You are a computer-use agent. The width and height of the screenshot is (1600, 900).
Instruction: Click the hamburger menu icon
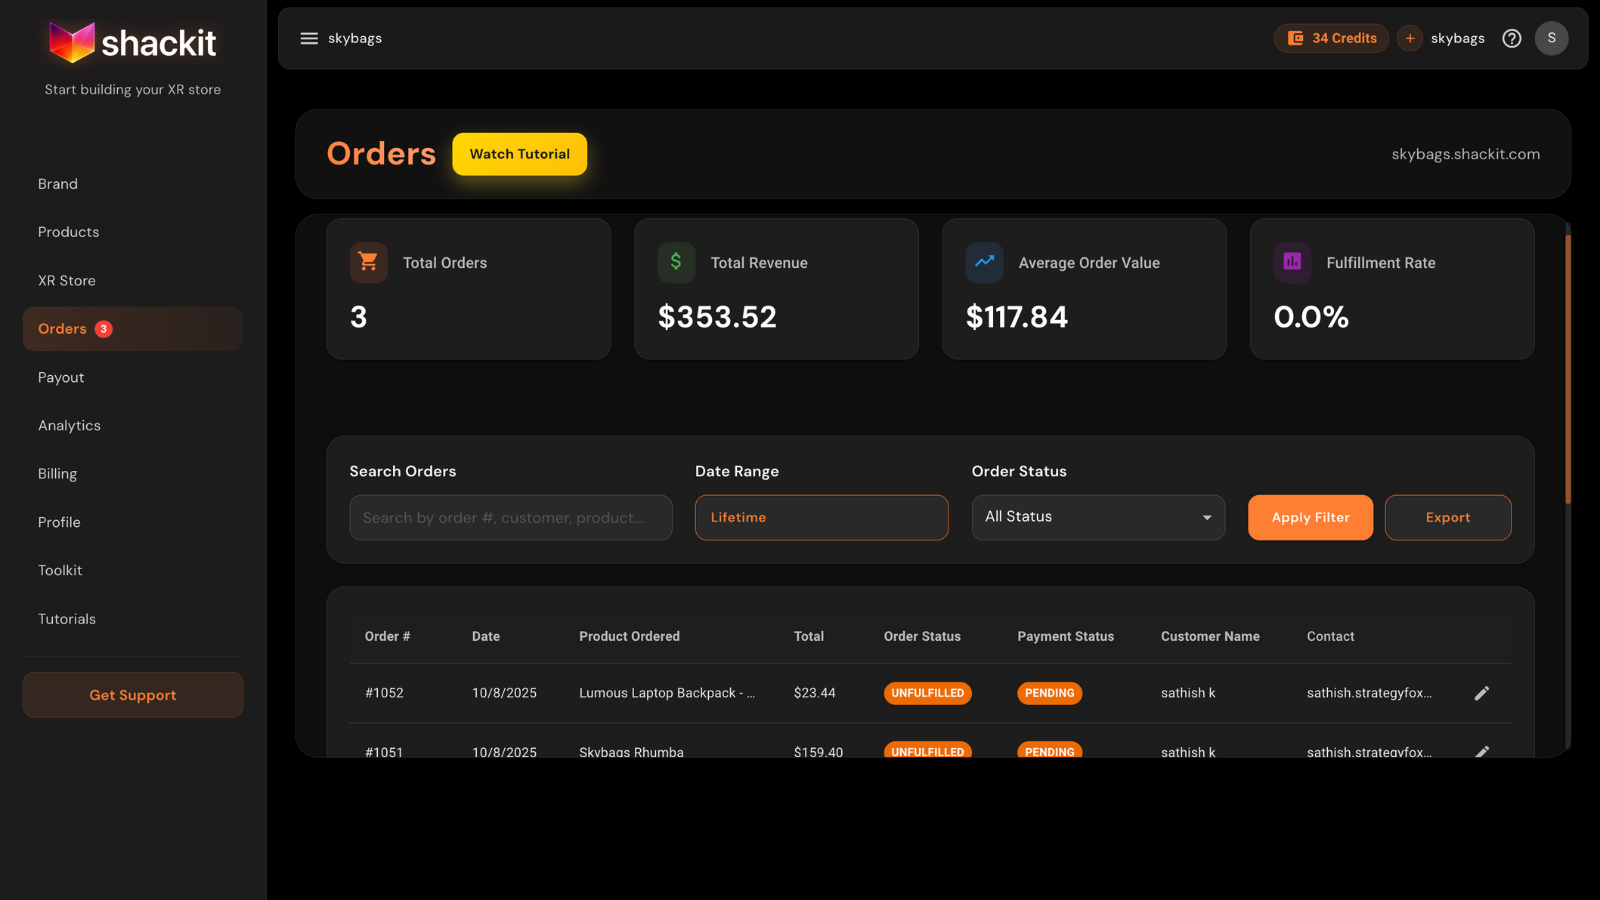(x=309, y=38)
